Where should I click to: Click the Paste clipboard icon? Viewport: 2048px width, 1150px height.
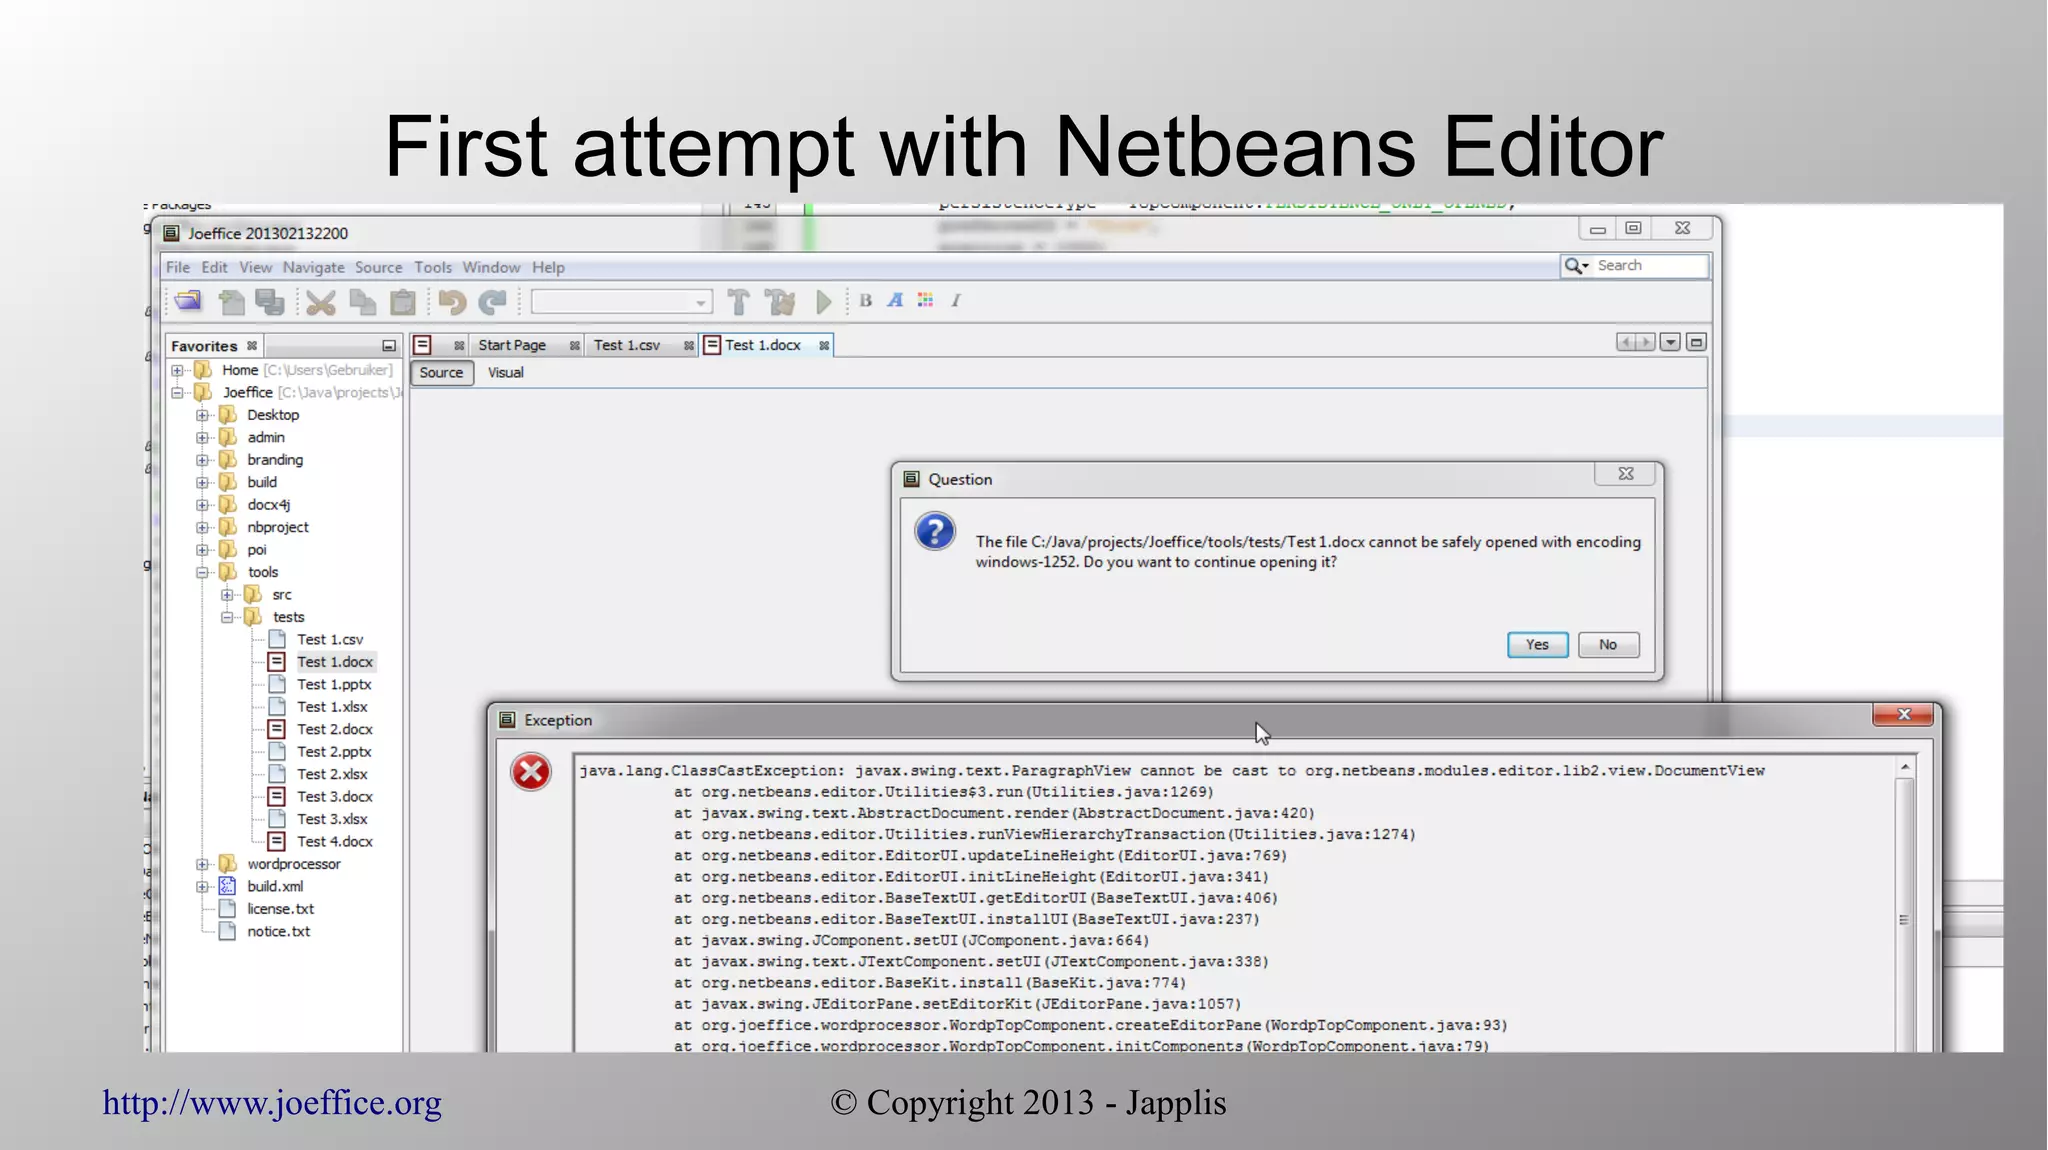tap(403, 301)
